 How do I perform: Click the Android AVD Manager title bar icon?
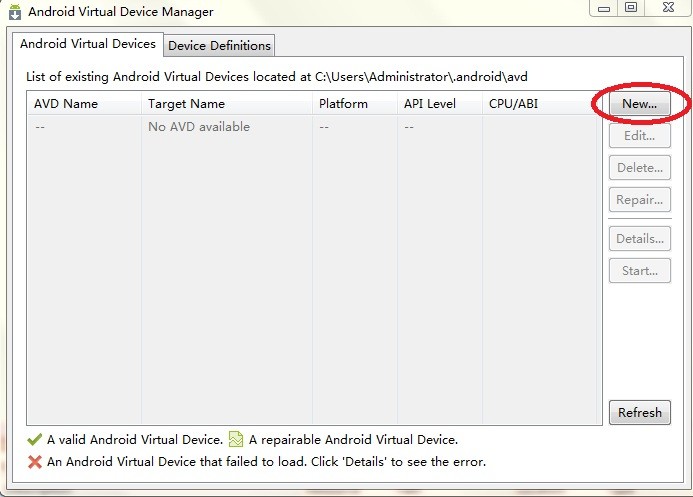coord(15,12)
